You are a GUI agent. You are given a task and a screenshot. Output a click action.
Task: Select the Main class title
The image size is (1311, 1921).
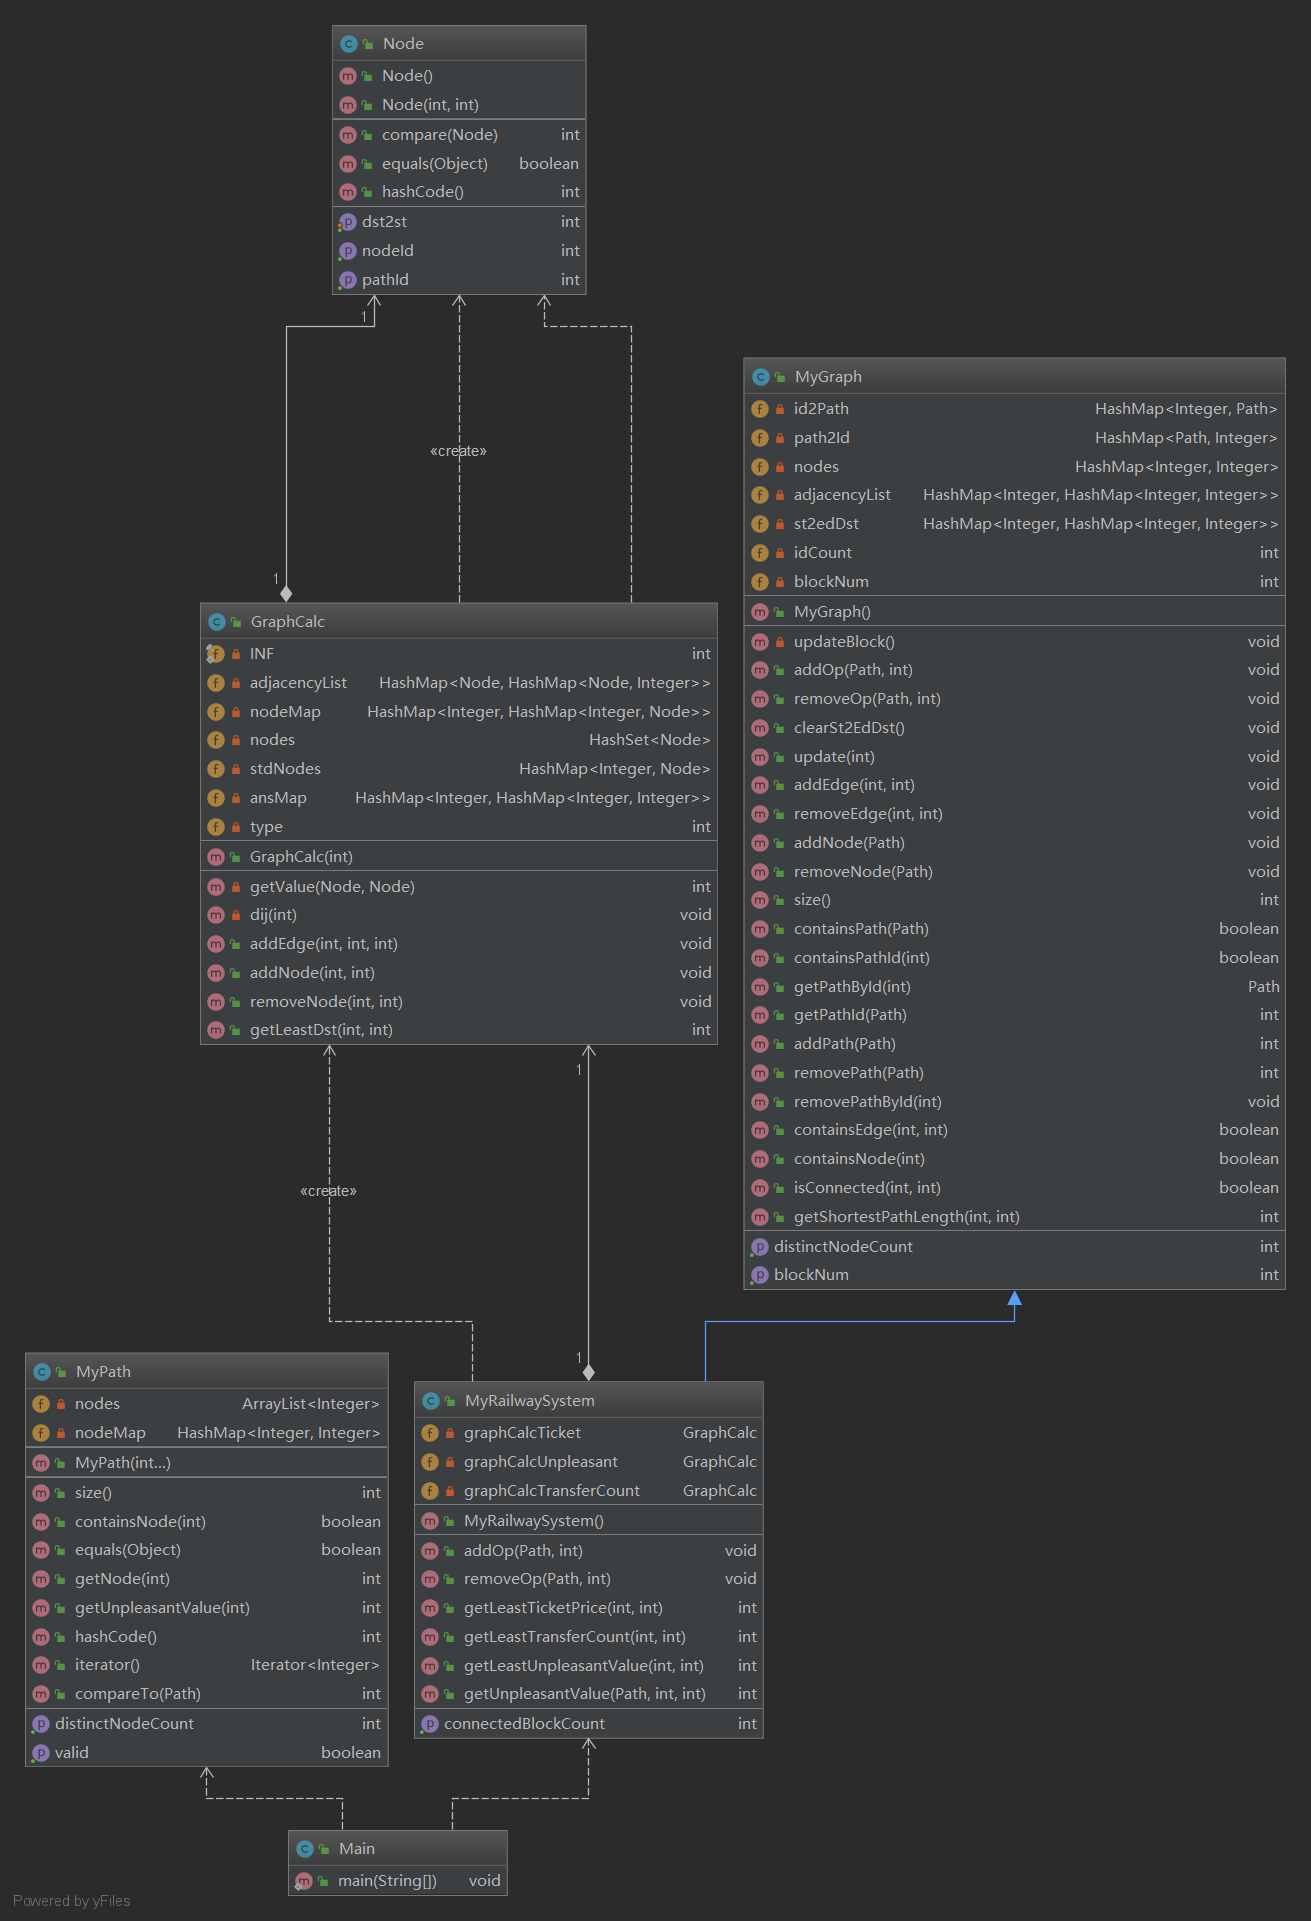(356, 1849)
